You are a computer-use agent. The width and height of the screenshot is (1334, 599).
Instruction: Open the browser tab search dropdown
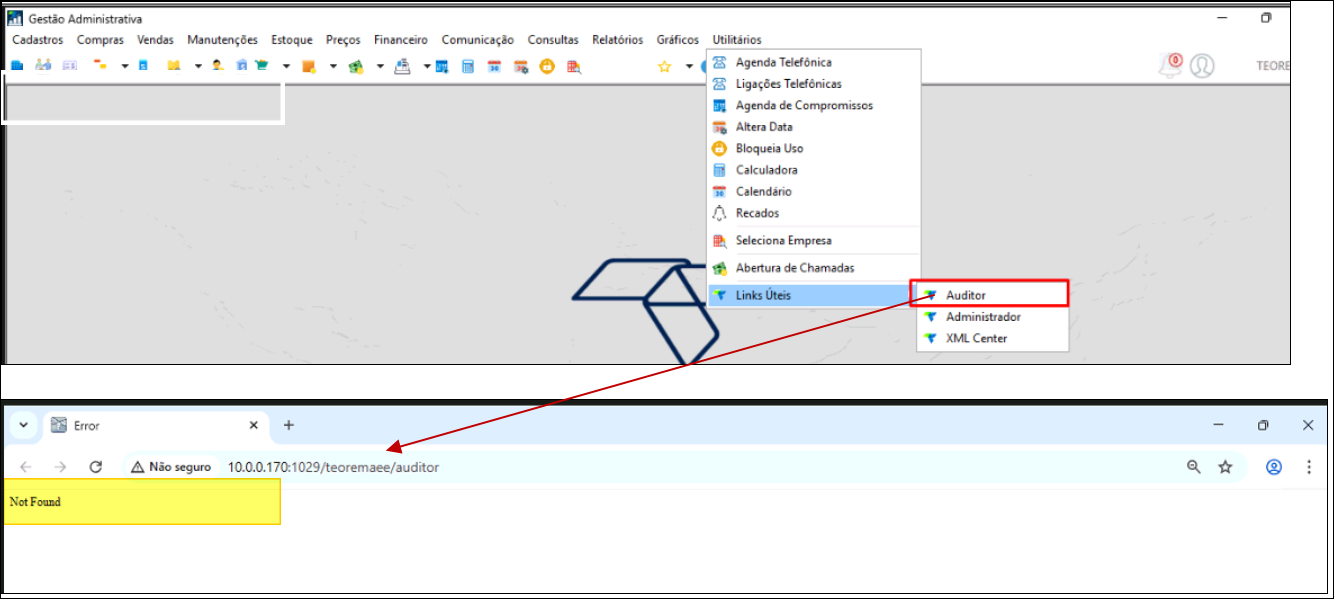pyautogui.click(x=23, y=425)
